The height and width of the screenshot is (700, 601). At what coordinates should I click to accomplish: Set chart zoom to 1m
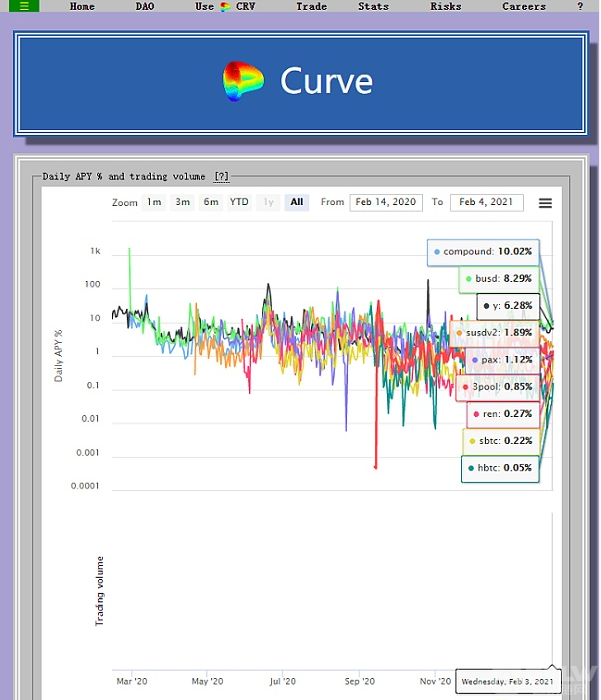pos(154,202)
